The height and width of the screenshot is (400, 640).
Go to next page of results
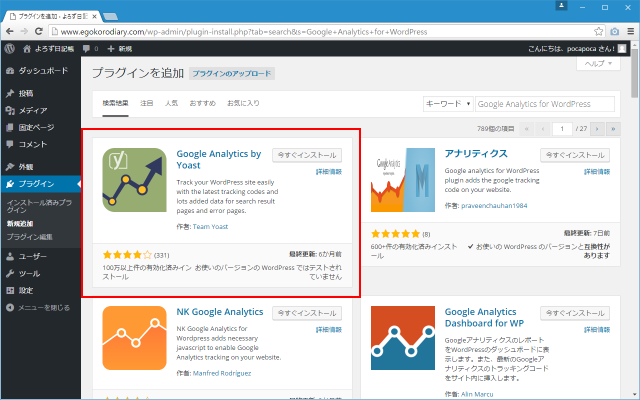click(x=597, y=129)
